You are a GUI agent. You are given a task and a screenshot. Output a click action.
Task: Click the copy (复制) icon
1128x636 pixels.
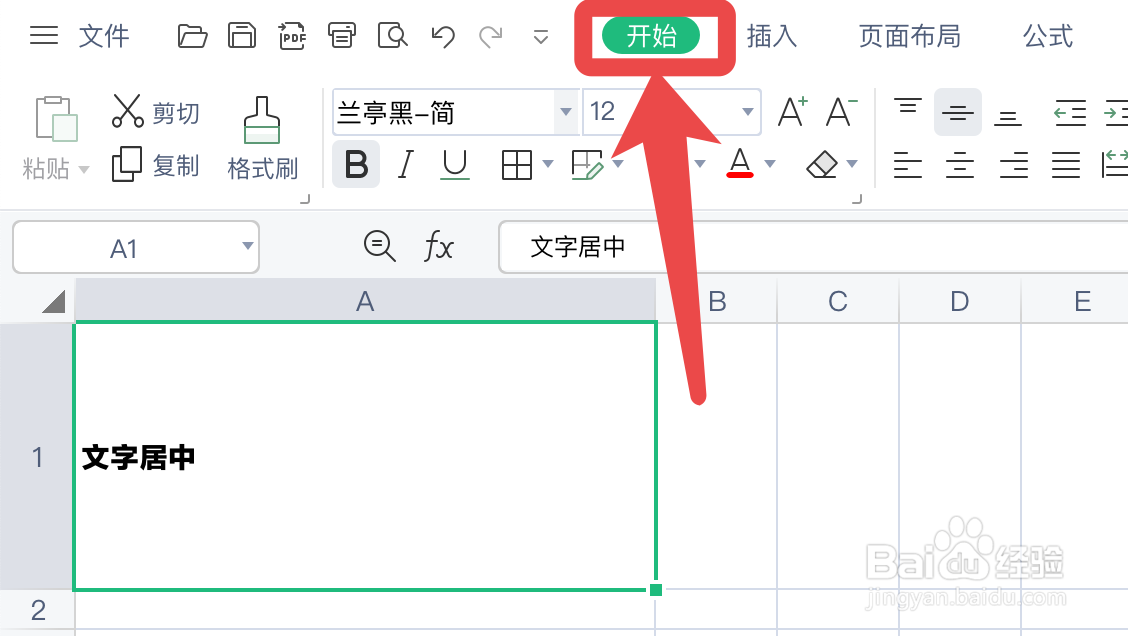(x=129, y=165)
